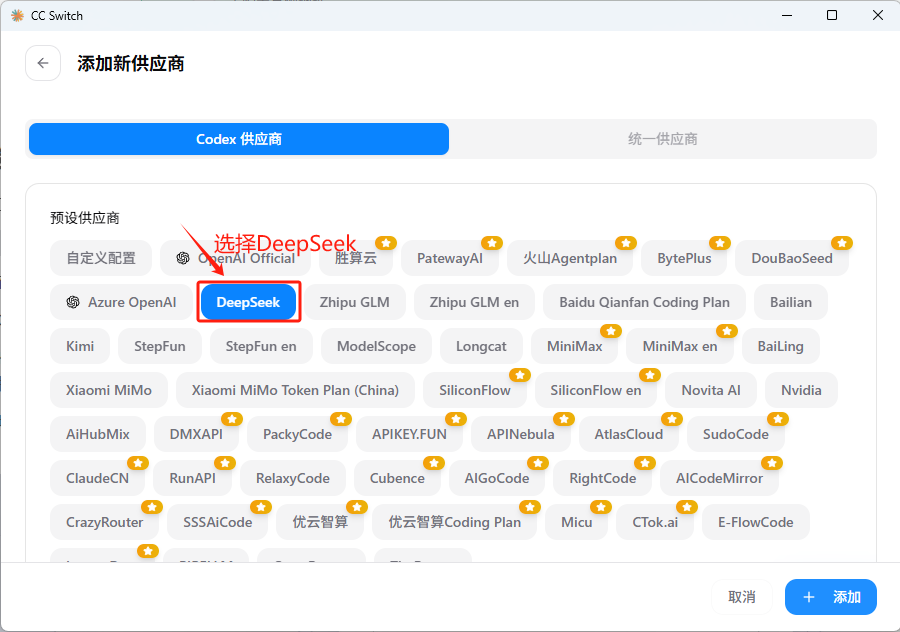Choose Baidu Qianfan Coding Plan
Screen dimensions: 900x632
pos(644,302)
